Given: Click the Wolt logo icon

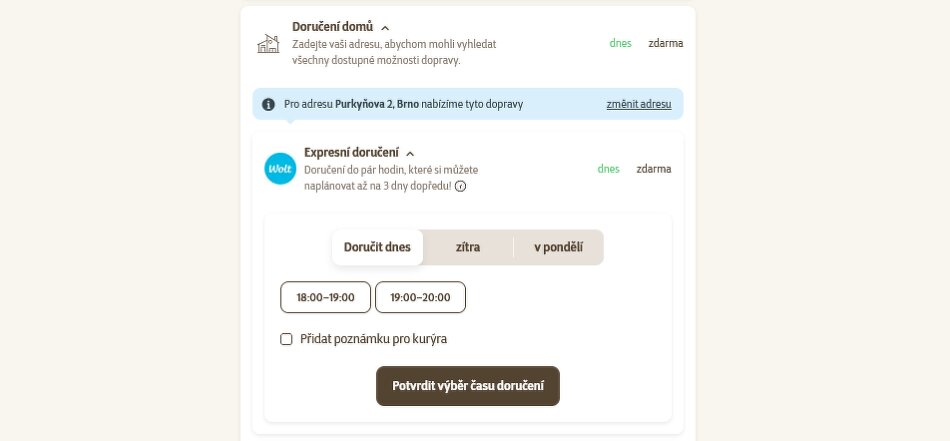Looking at the screenshot, I should click(x=280, y=168).
